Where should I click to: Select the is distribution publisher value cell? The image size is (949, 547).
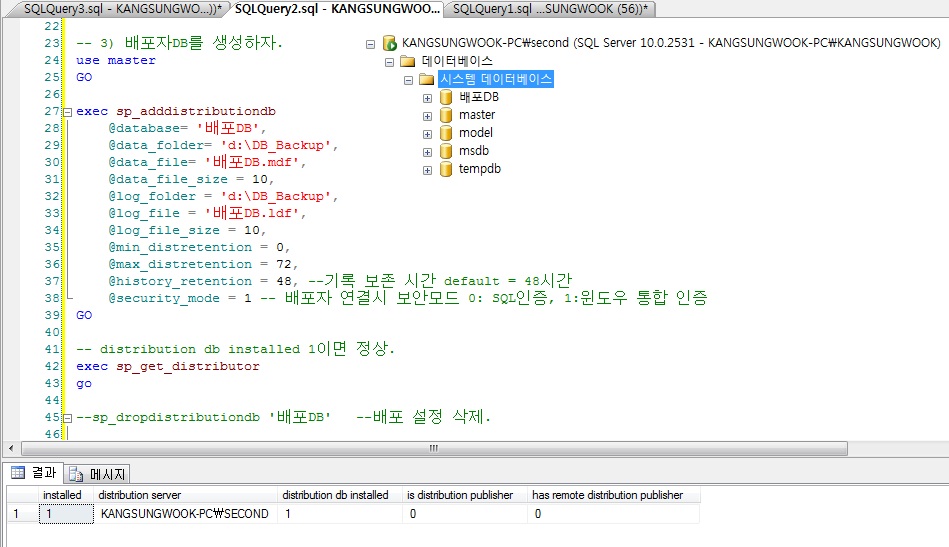tap(465, 514)
